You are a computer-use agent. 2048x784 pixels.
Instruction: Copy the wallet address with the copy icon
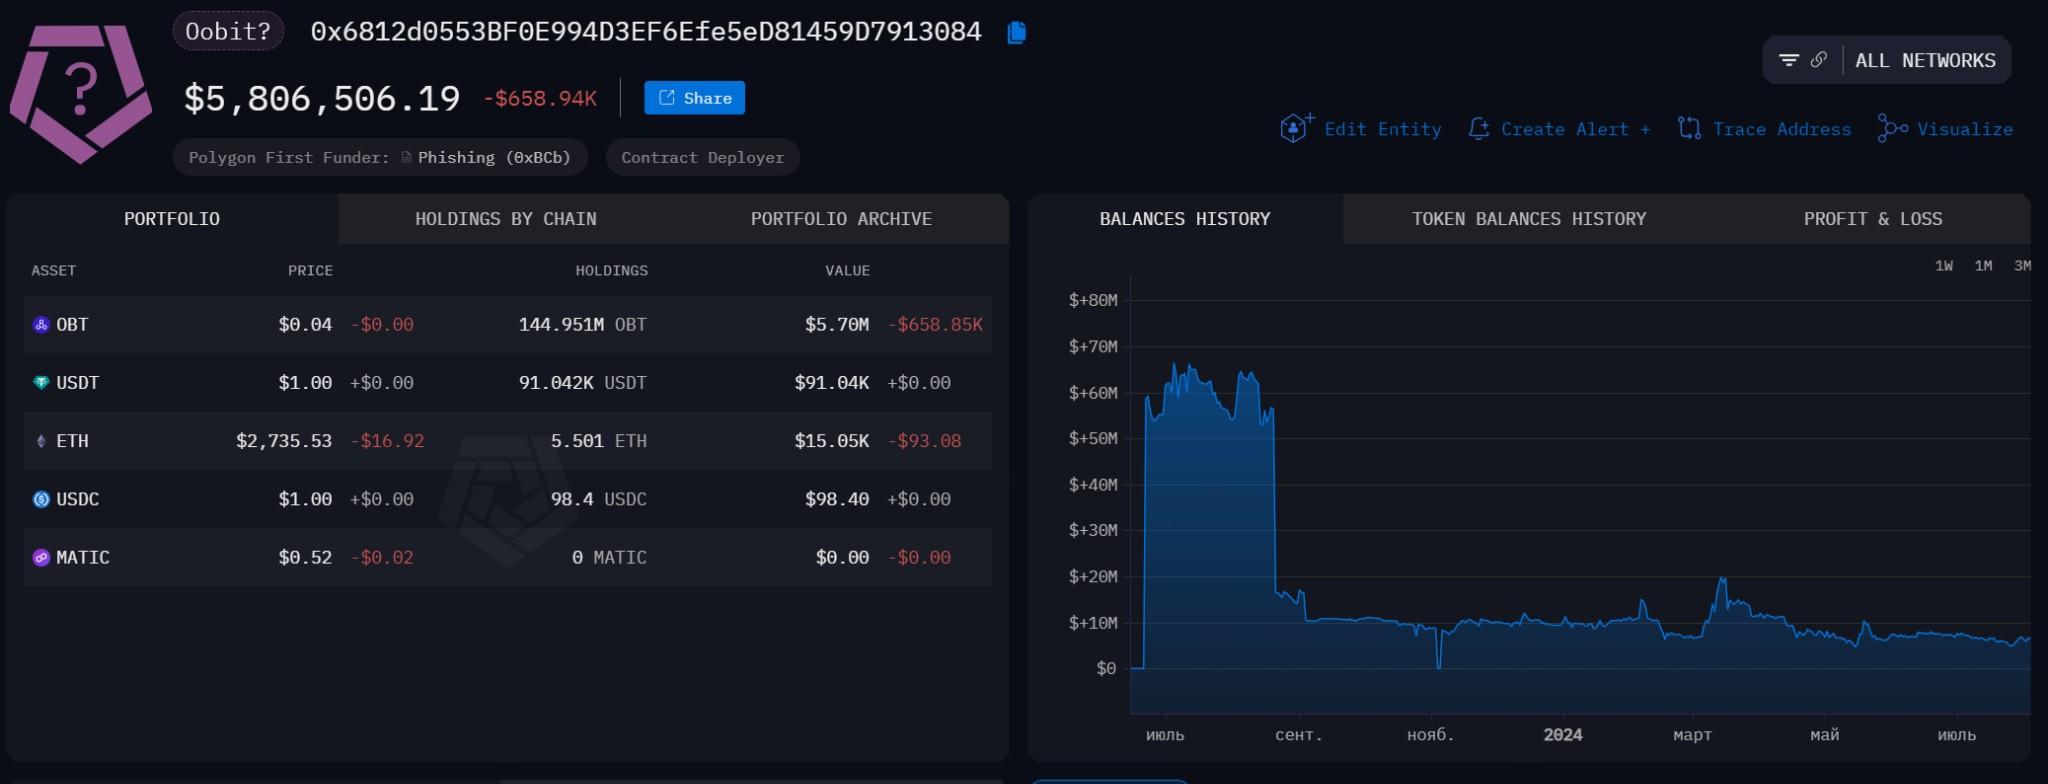1016,33
